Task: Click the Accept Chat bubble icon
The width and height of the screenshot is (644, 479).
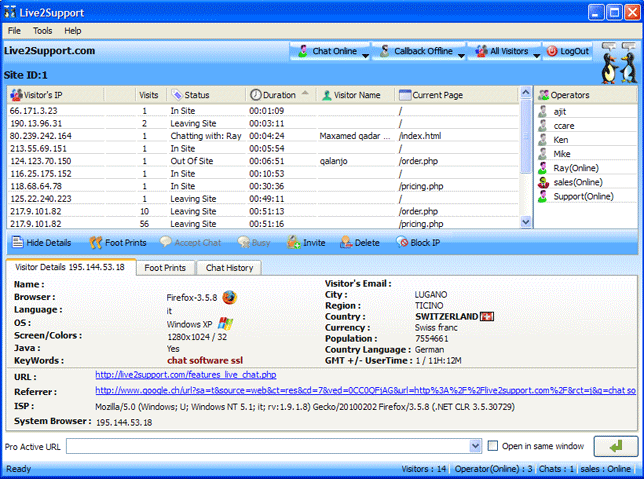Action: (x=166, y=242)
